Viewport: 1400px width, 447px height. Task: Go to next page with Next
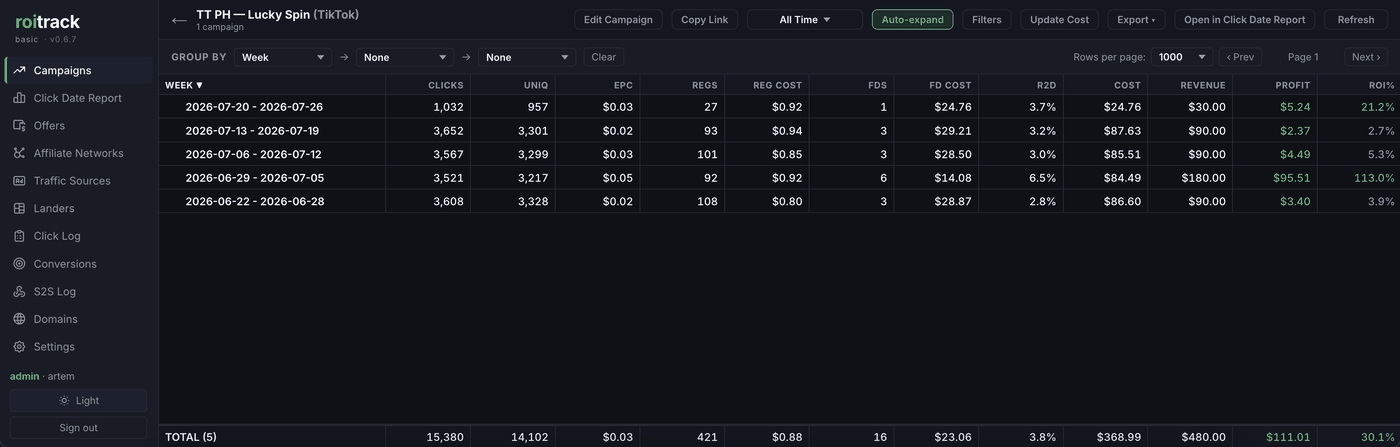pyautogui.click(x=1366, y=57)
